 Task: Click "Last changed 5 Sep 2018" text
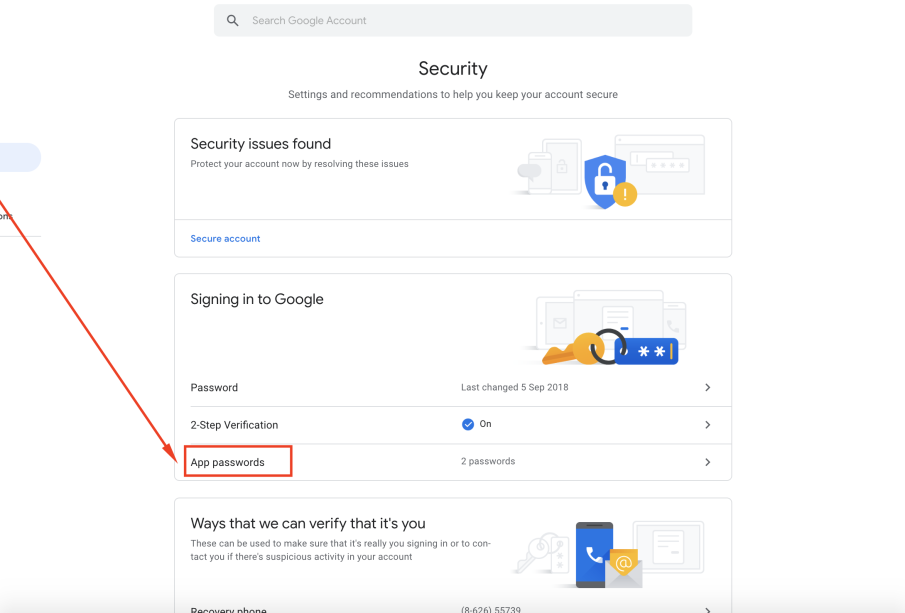(x=514, y=387)
